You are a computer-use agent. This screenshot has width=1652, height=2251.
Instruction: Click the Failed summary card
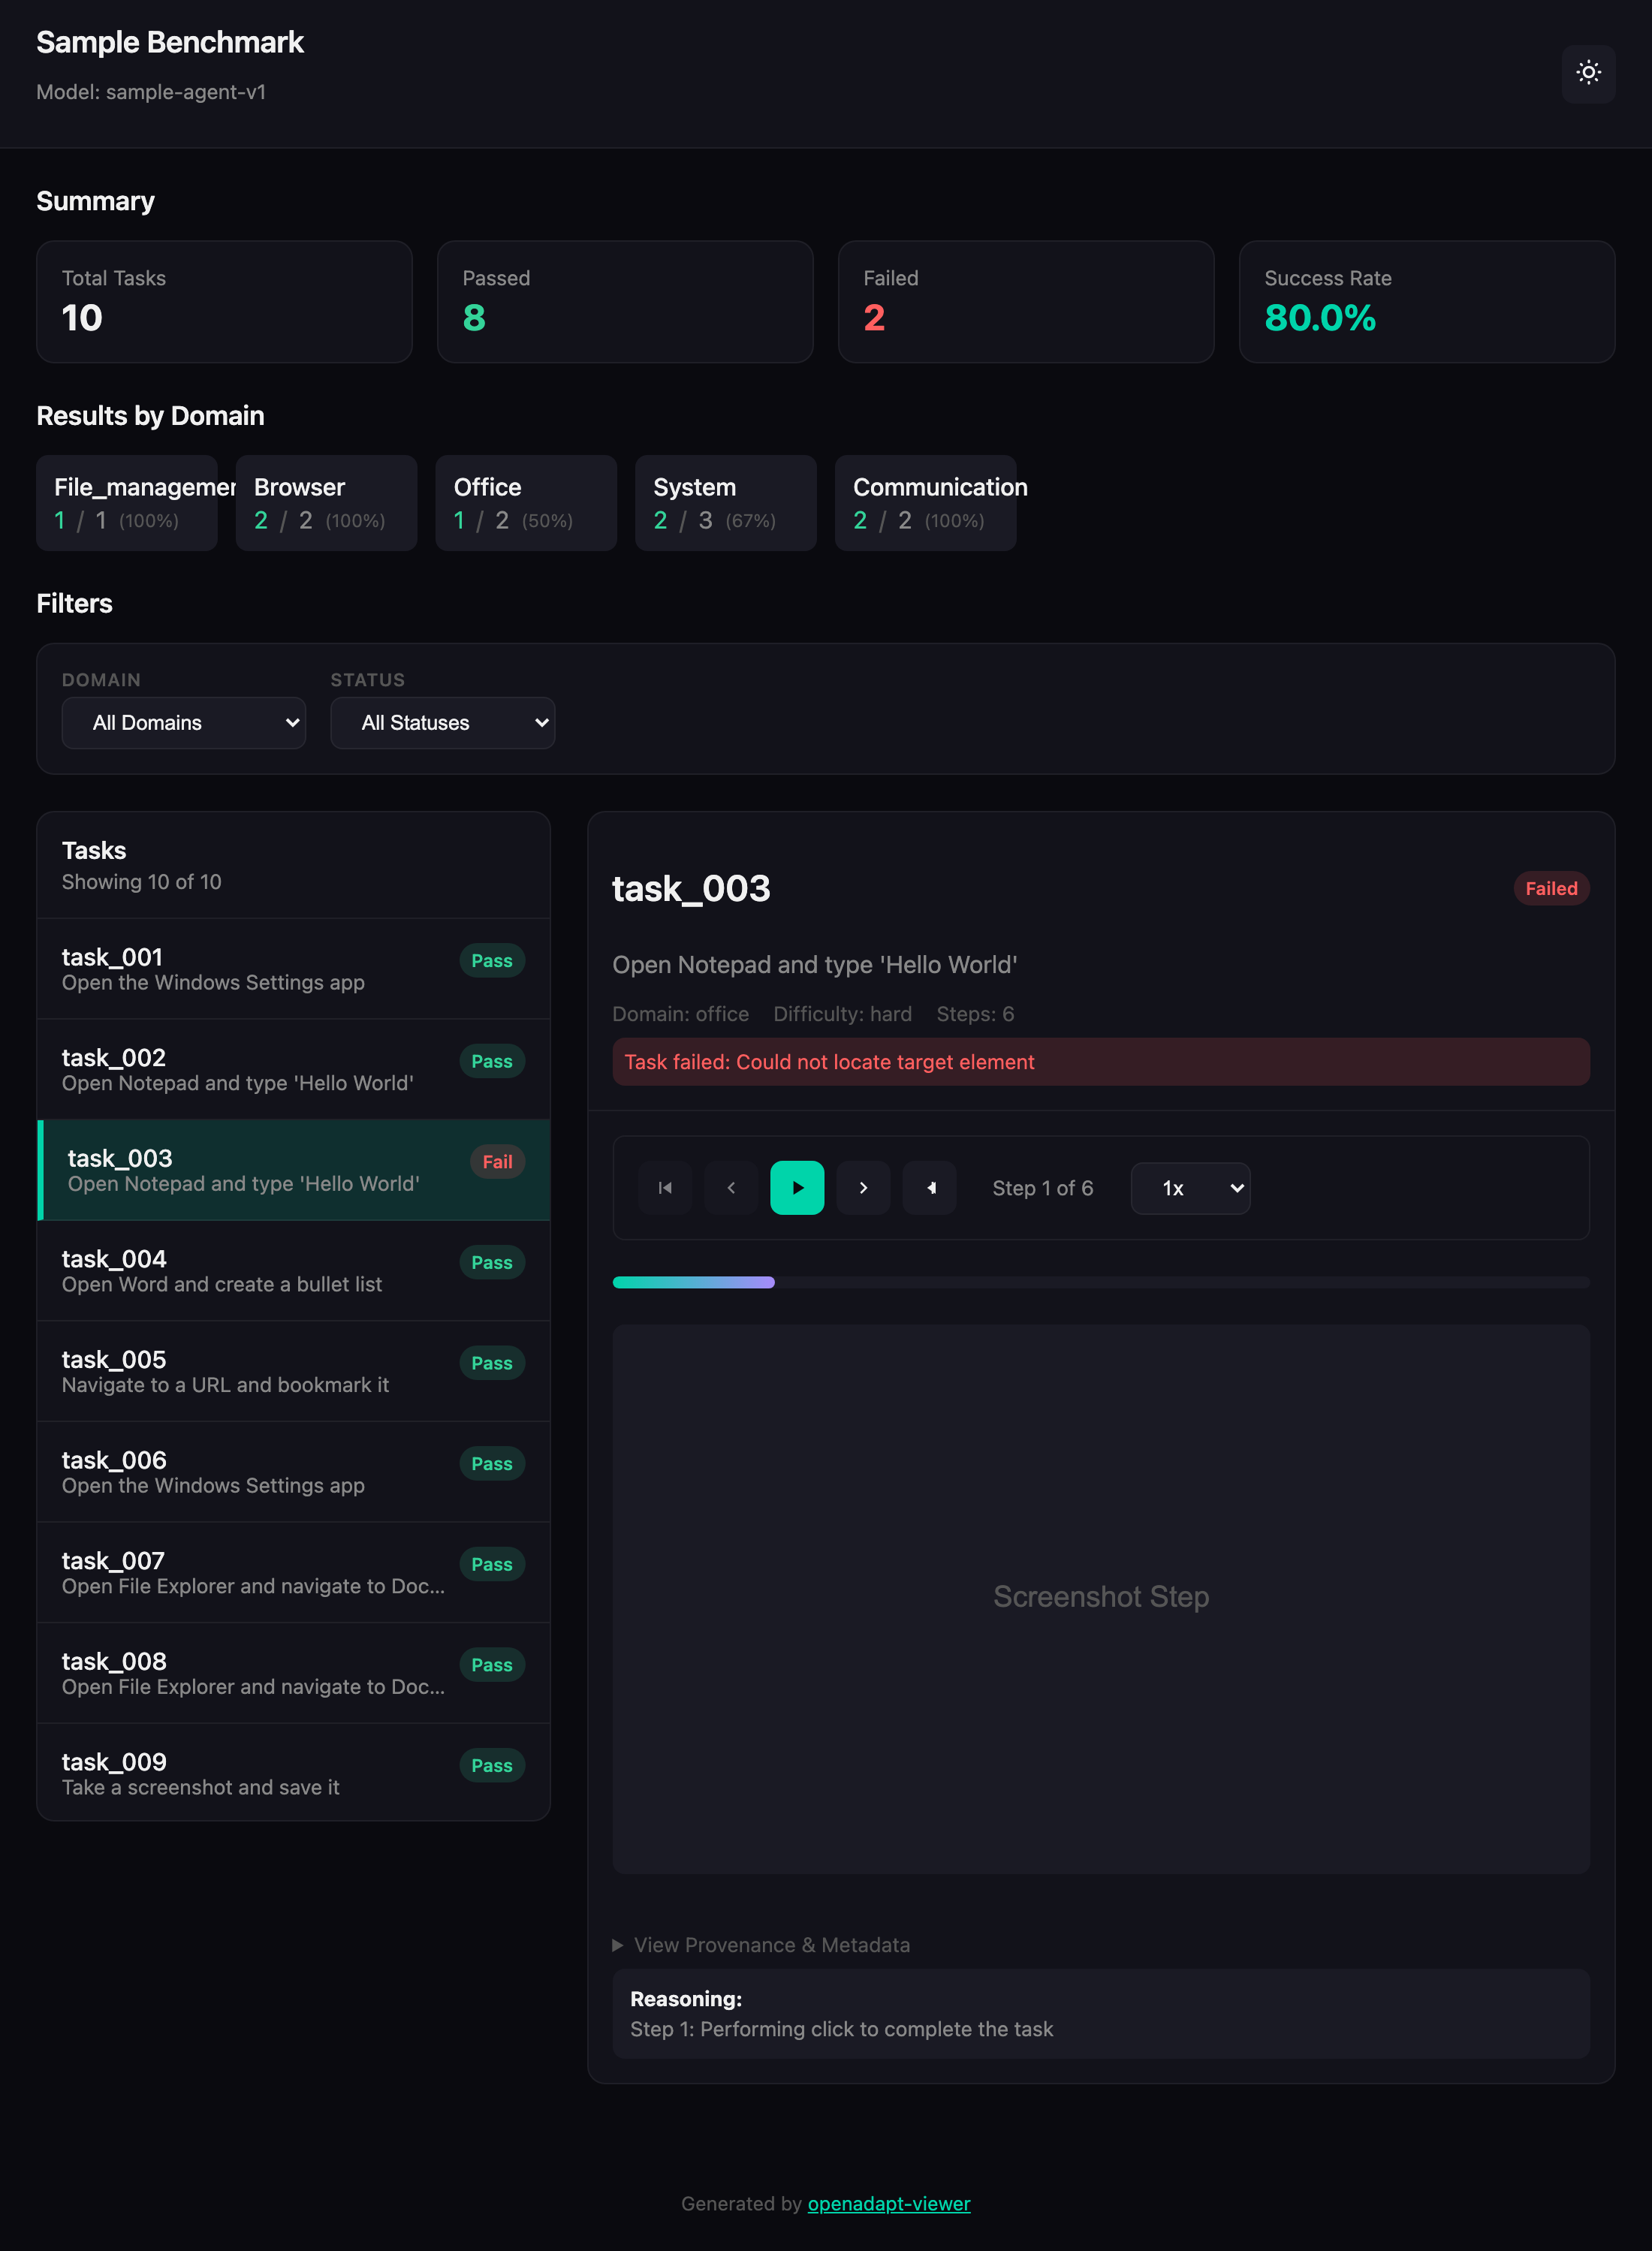tap(1026, 302)
